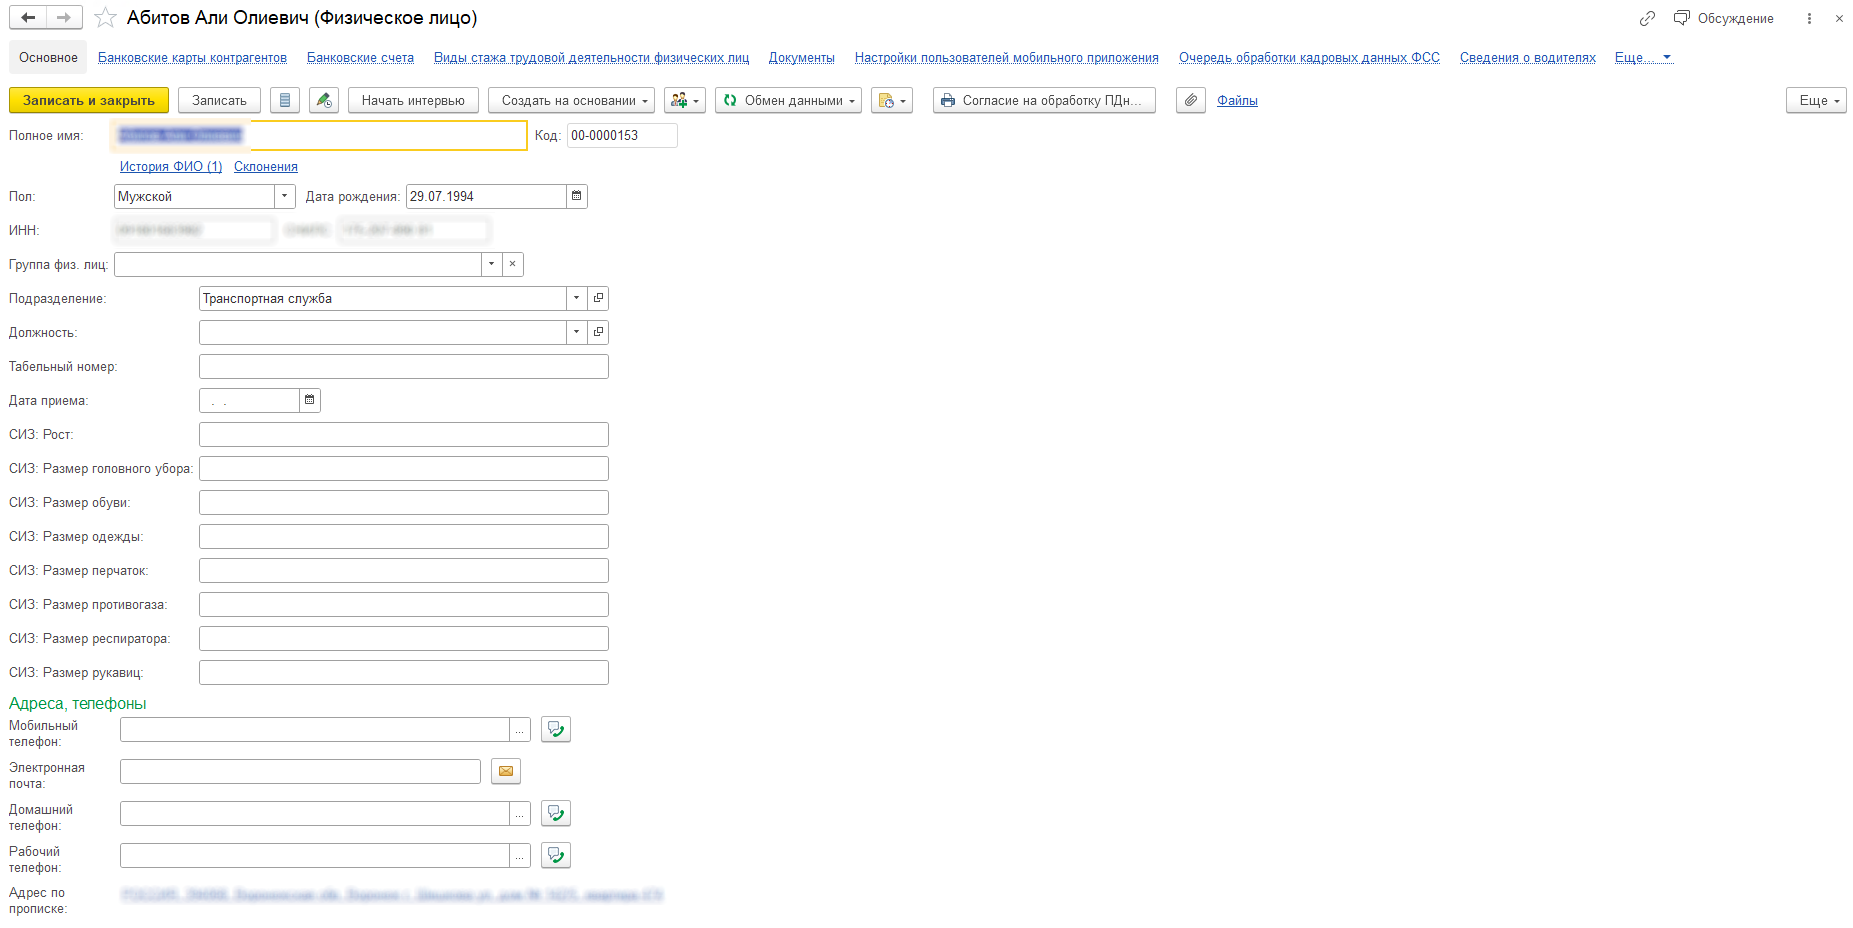Open the attached files paperclip icon
The image size is (1853, 928).
[1190, 100]
